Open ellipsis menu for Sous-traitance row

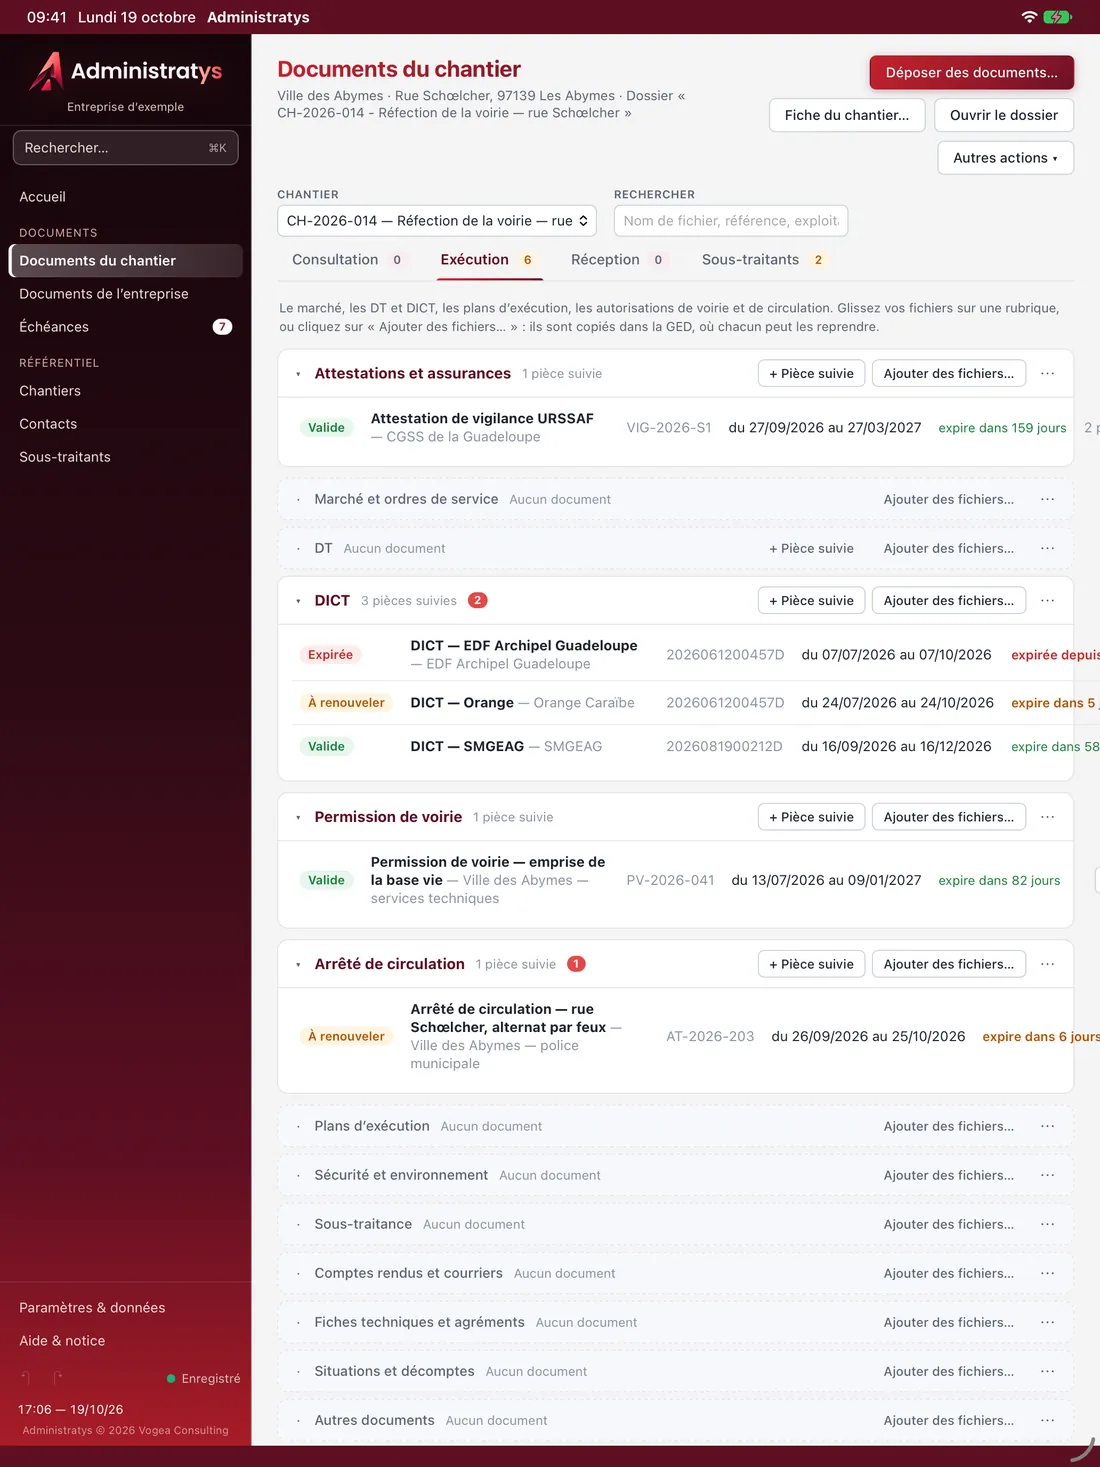click(x=1048, y=1224)
